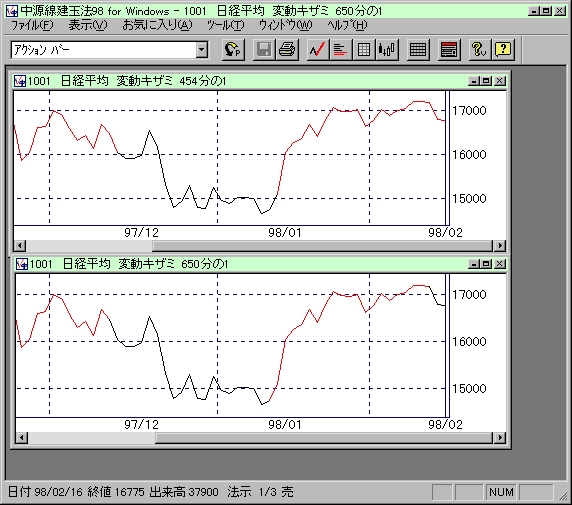The image size is (572, 505).
Task: Click the save floppy disk icon
Action: 264,50
